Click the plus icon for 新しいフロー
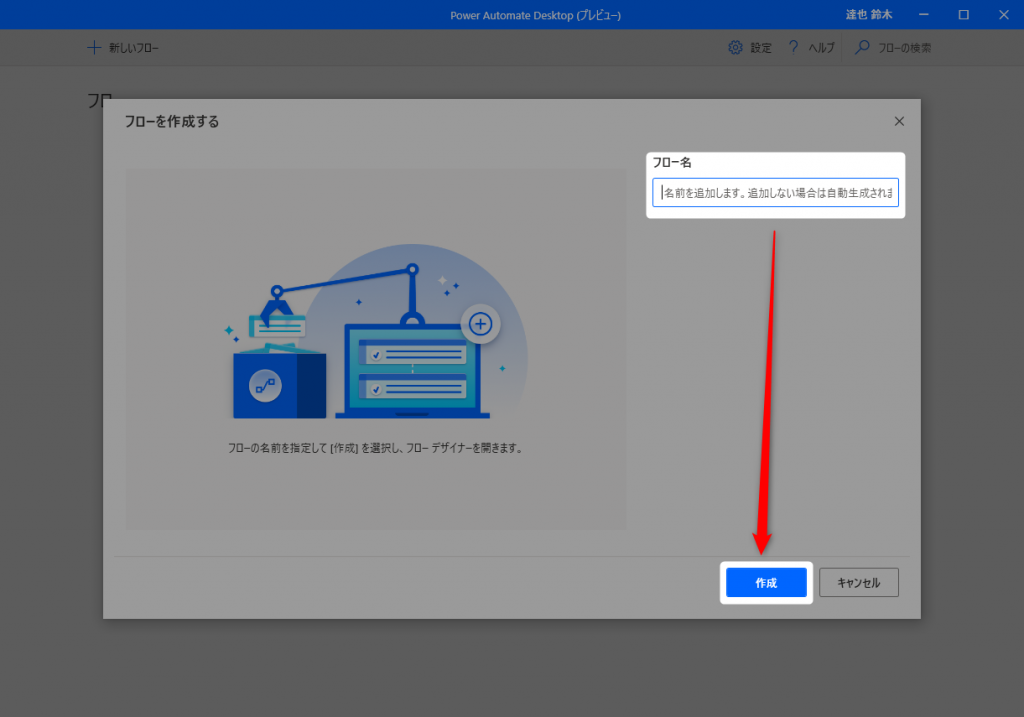 [x=94, y=48]
